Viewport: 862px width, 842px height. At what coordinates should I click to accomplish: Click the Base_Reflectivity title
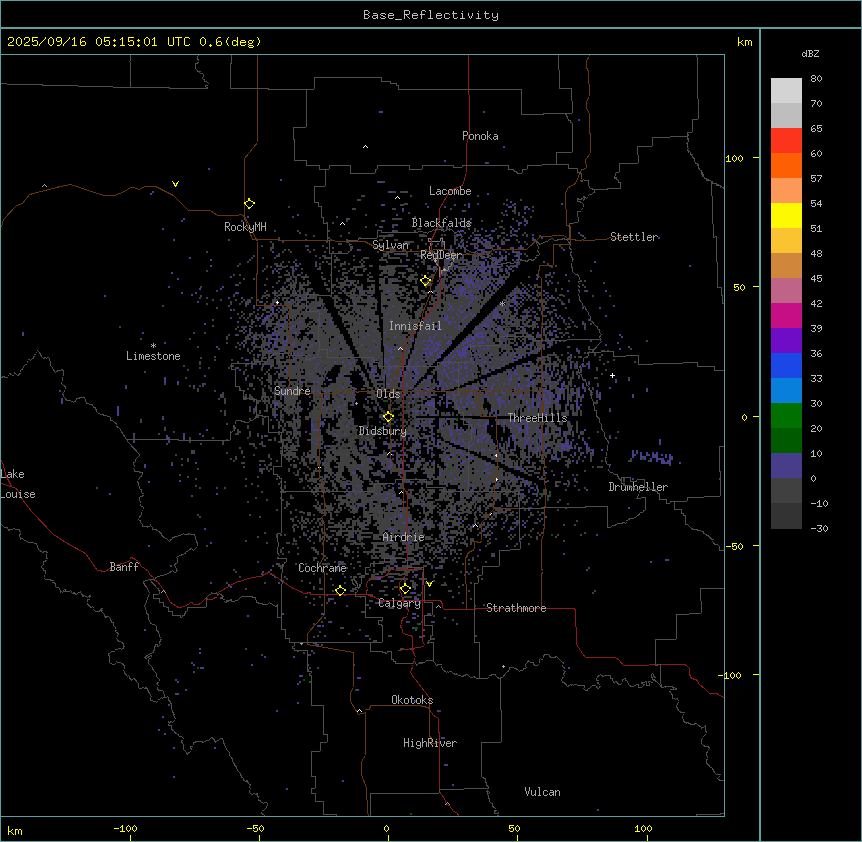coord(431,15)
